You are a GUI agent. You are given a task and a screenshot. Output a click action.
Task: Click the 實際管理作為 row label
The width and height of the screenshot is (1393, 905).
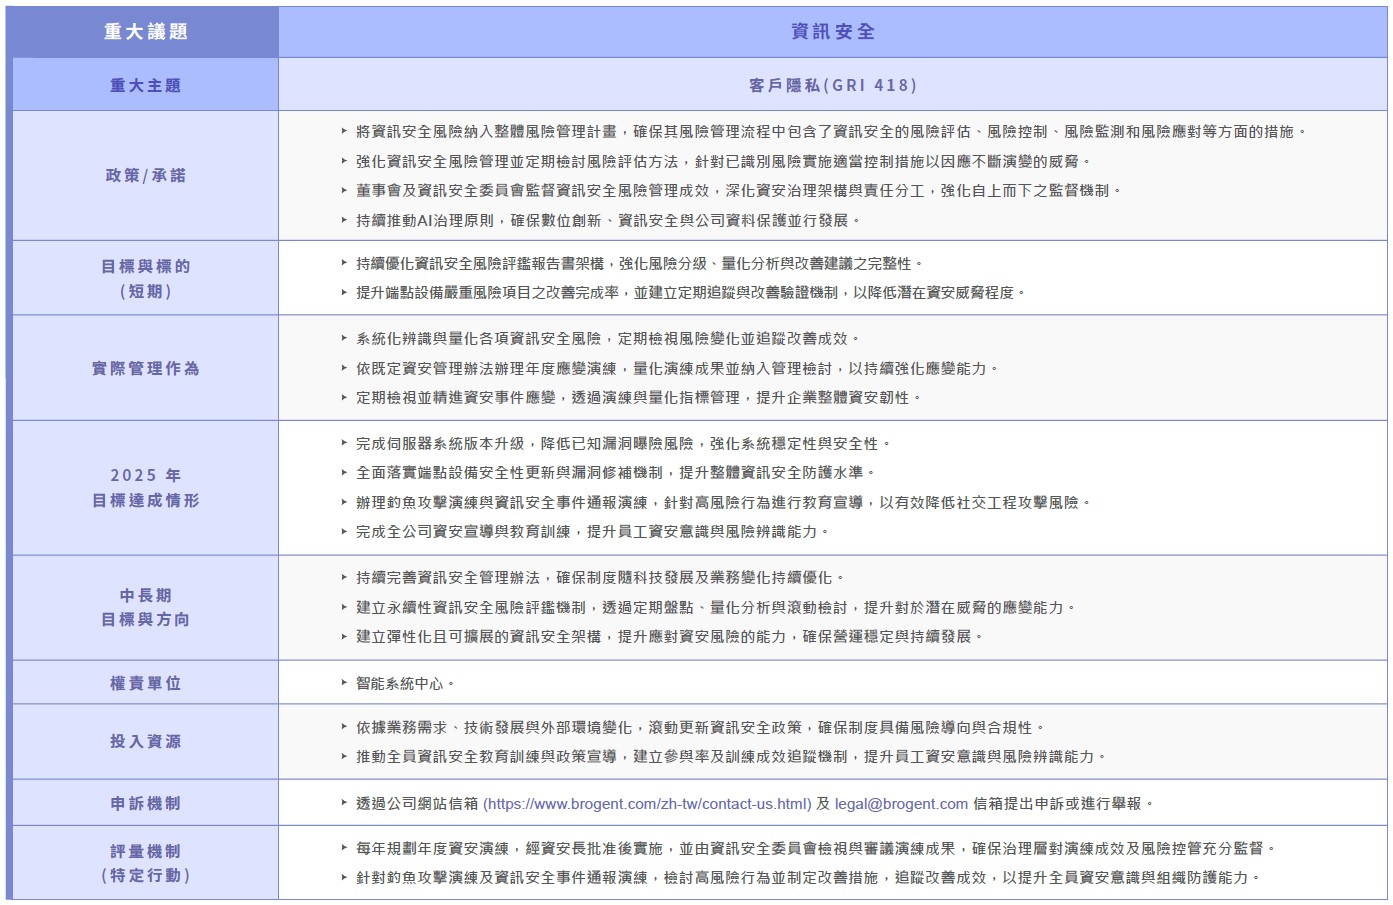(x=146, y=368)
